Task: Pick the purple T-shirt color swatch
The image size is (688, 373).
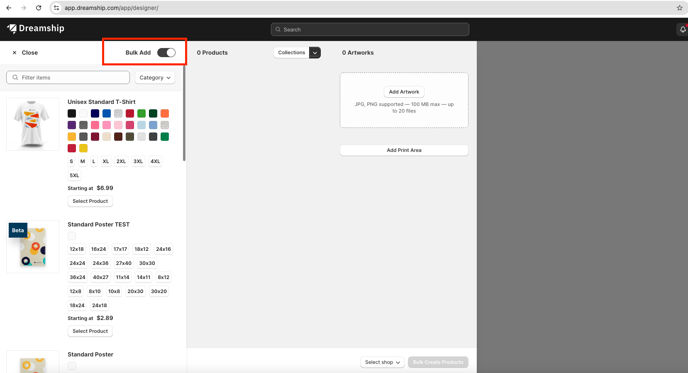Action: tap(72, 125)
